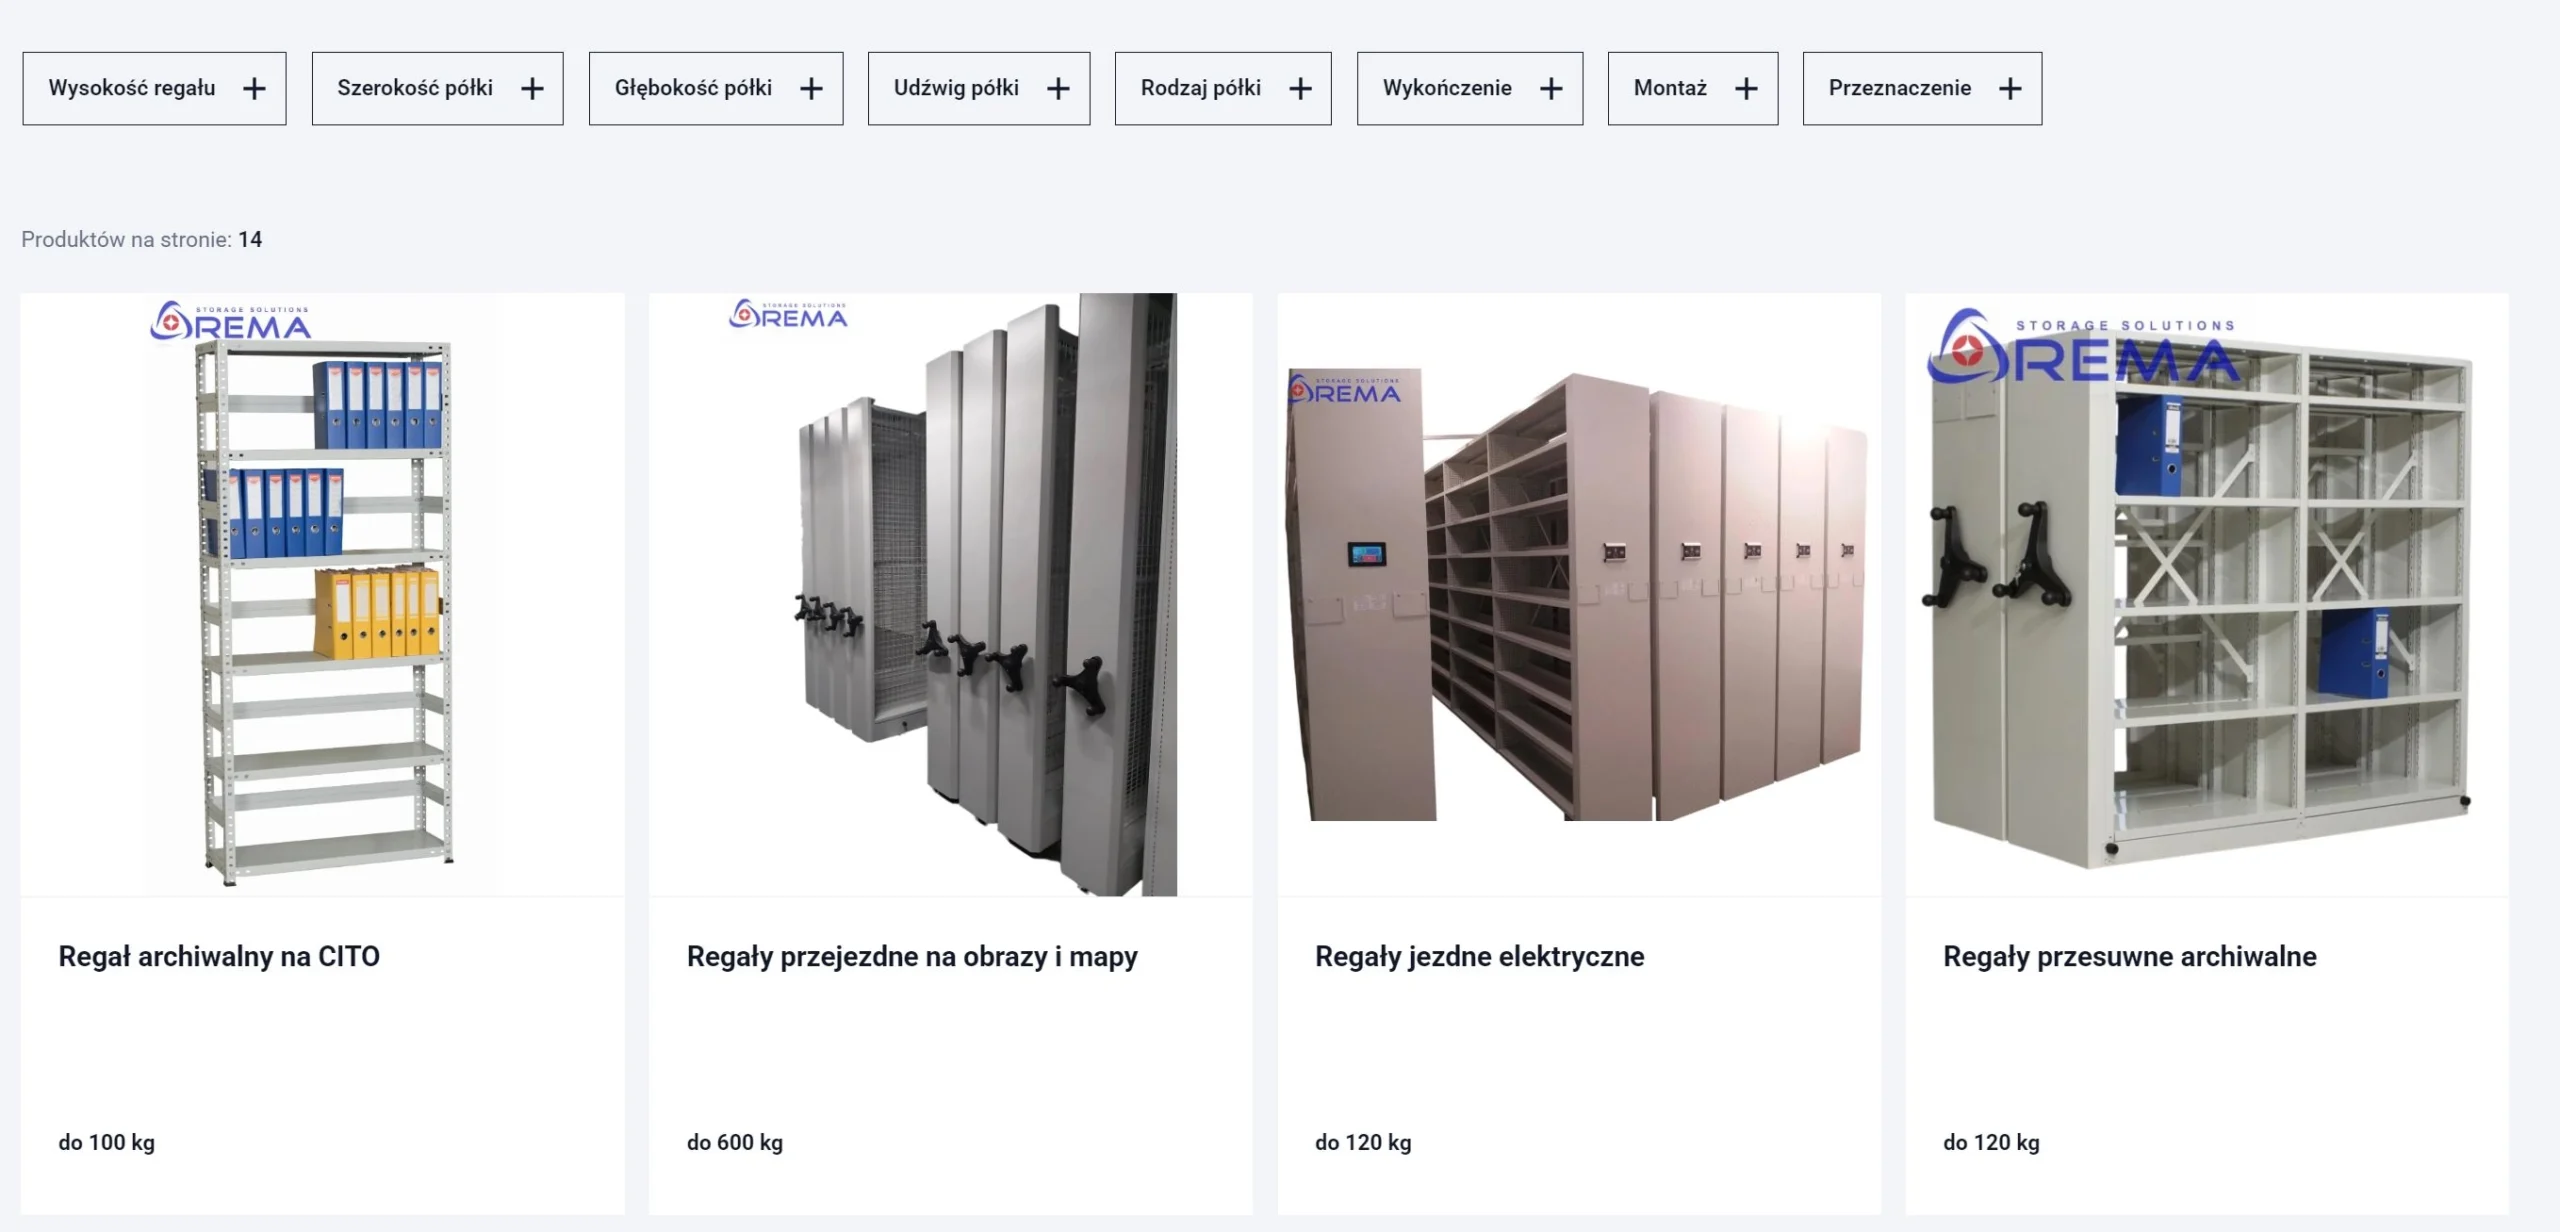
Task: Expand the Przeznaczenie filter label
Action: click(x=1899, y=88)
